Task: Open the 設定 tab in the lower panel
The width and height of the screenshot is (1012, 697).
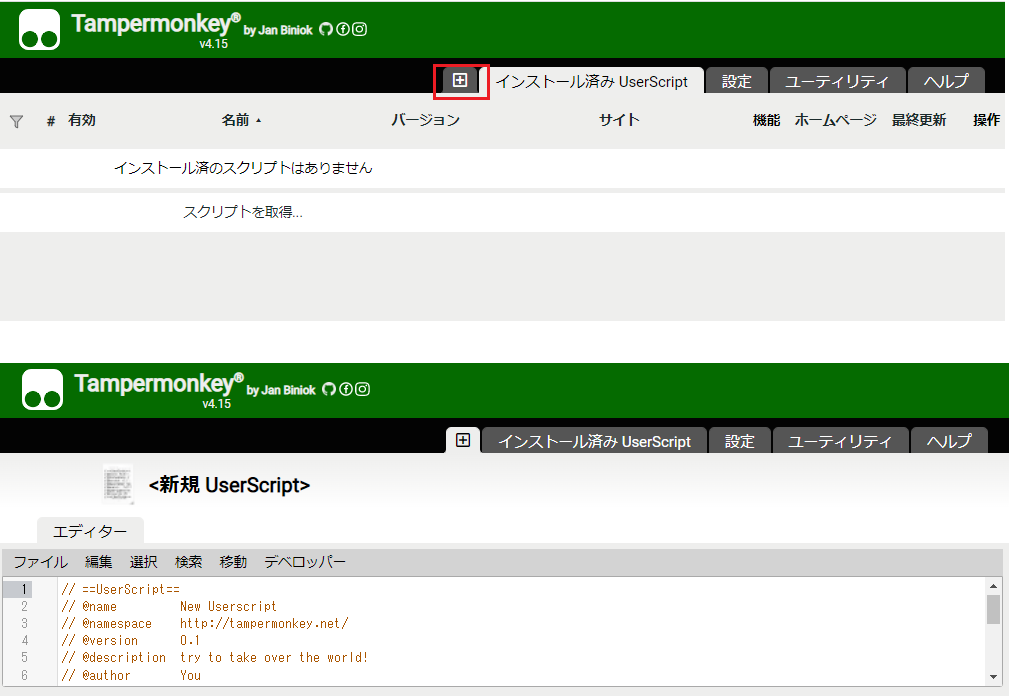Action: [x=740, y=441]
